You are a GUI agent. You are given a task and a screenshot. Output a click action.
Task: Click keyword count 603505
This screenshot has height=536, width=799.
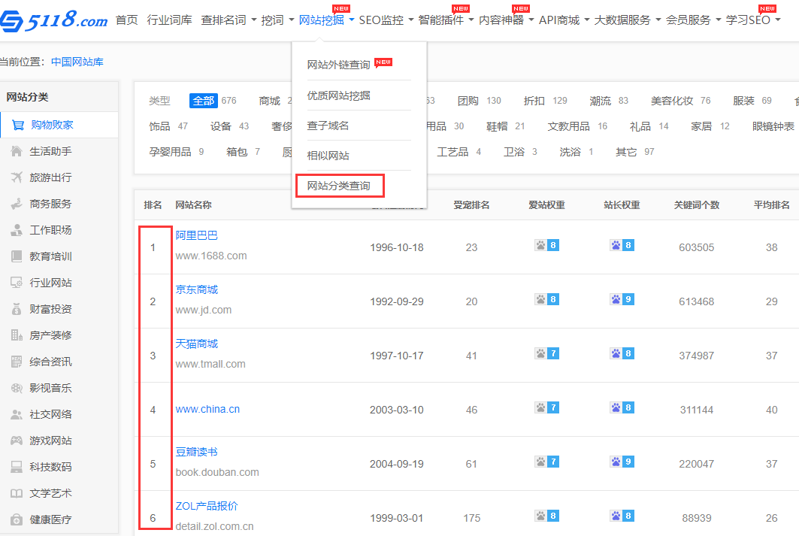[696, 247]
